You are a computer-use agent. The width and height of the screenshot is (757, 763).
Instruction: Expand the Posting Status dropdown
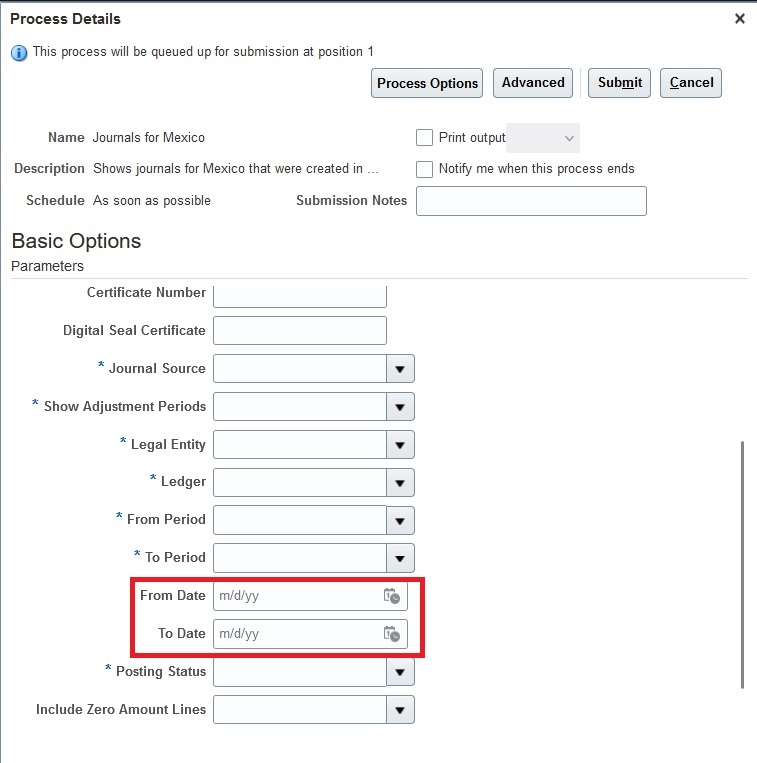(400, 672)
